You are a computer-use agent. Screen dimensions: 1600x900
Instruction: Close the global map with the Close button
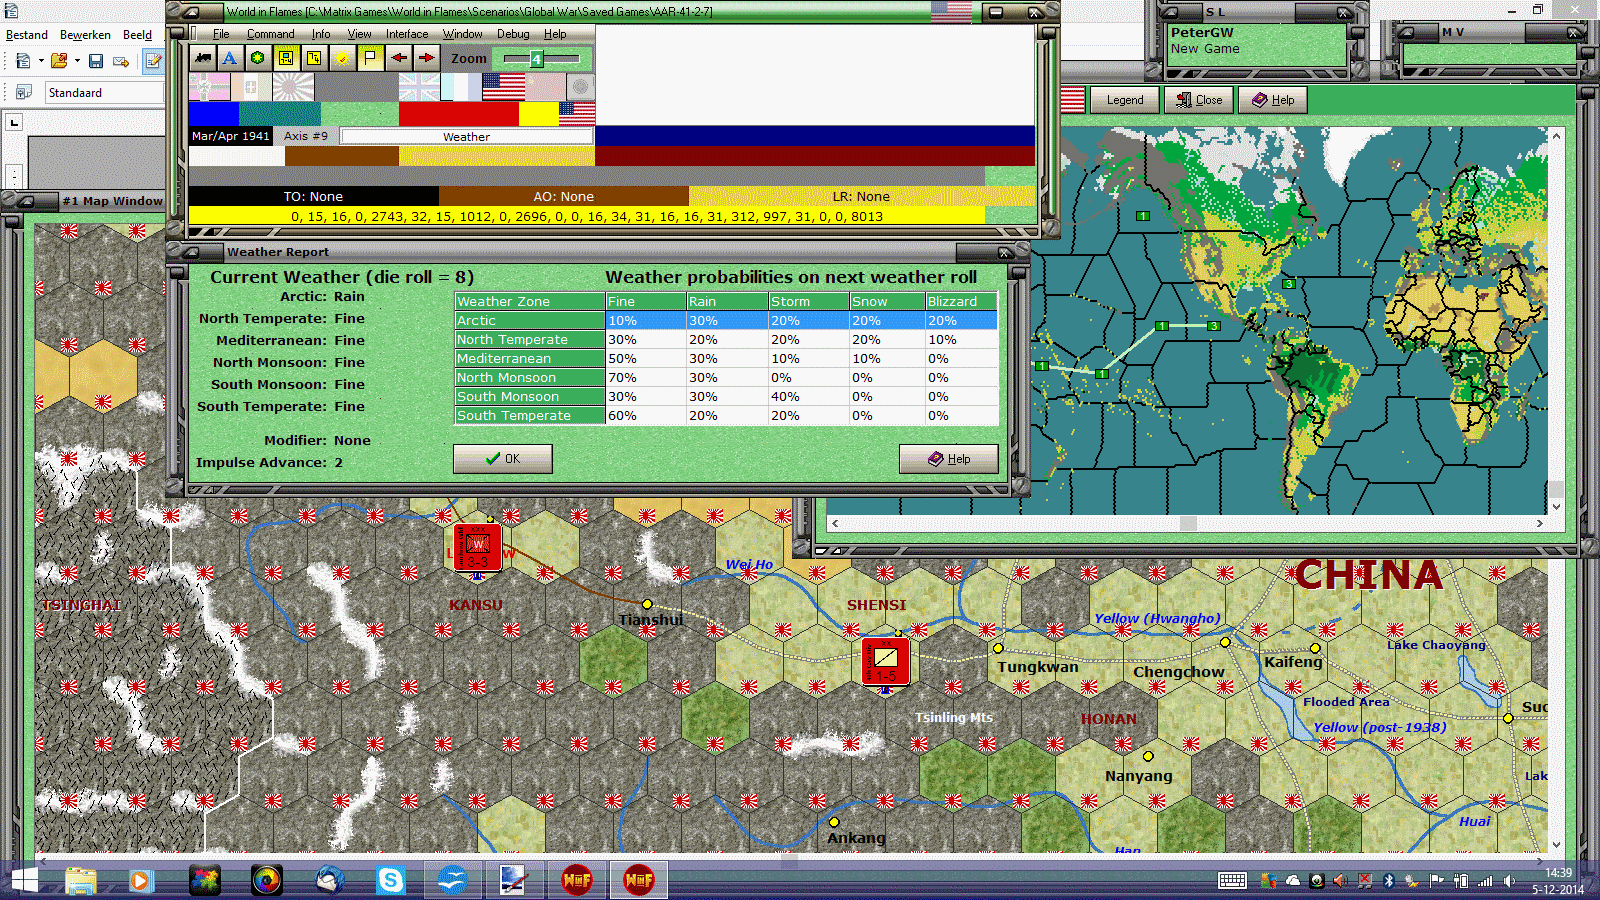coord(1199,100)
